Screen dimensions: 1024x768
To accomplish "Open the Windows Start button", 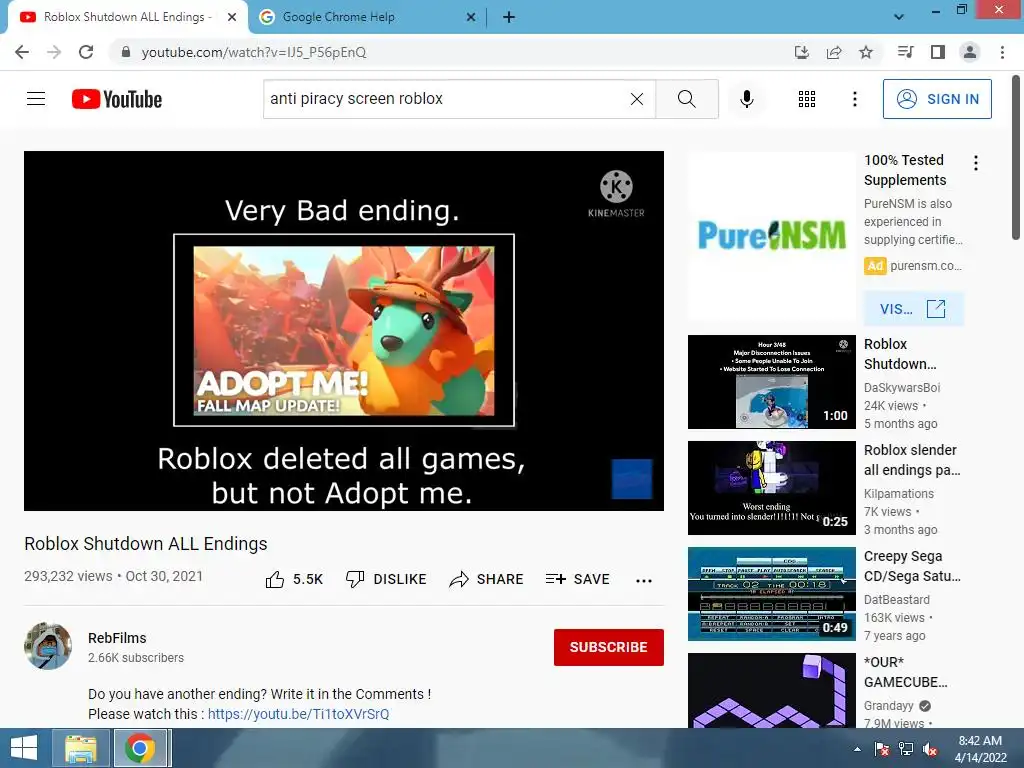I will (x=24, y=748).
